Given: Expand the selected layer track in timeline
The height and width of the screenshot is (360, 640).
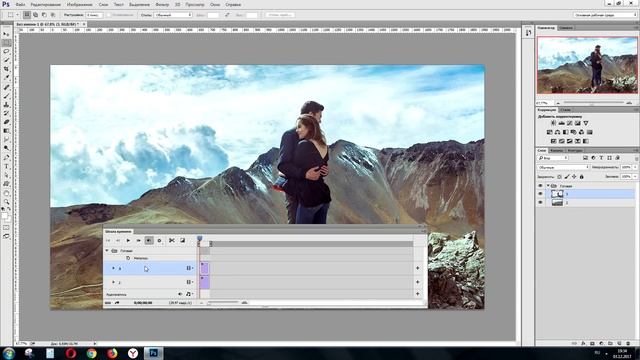Looking at the screenshot, I should click(113, 268).
